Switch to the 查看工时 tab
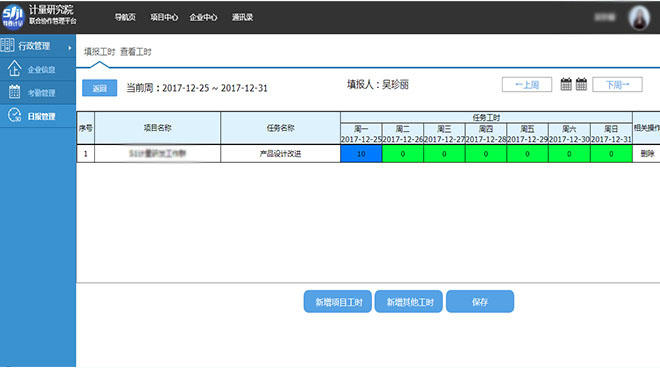Image resolution: width=660 pixels, height=368 pixels. point(136,52)
